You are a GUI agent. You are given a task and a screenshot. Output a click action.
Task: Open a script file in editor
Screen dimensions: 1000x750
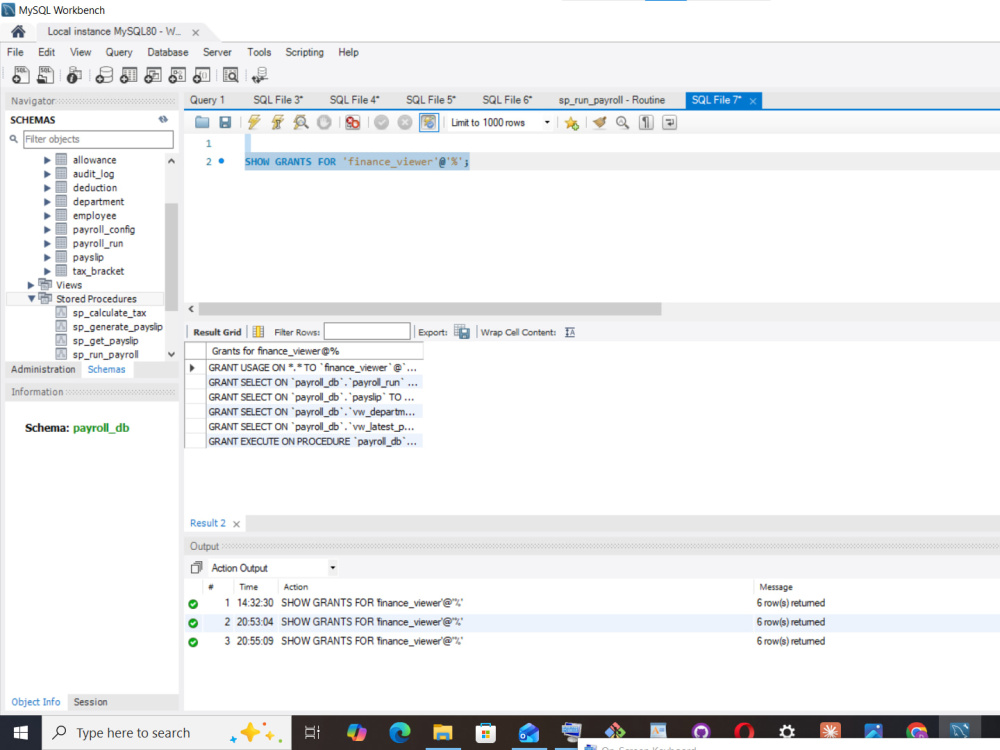point(202,122)
